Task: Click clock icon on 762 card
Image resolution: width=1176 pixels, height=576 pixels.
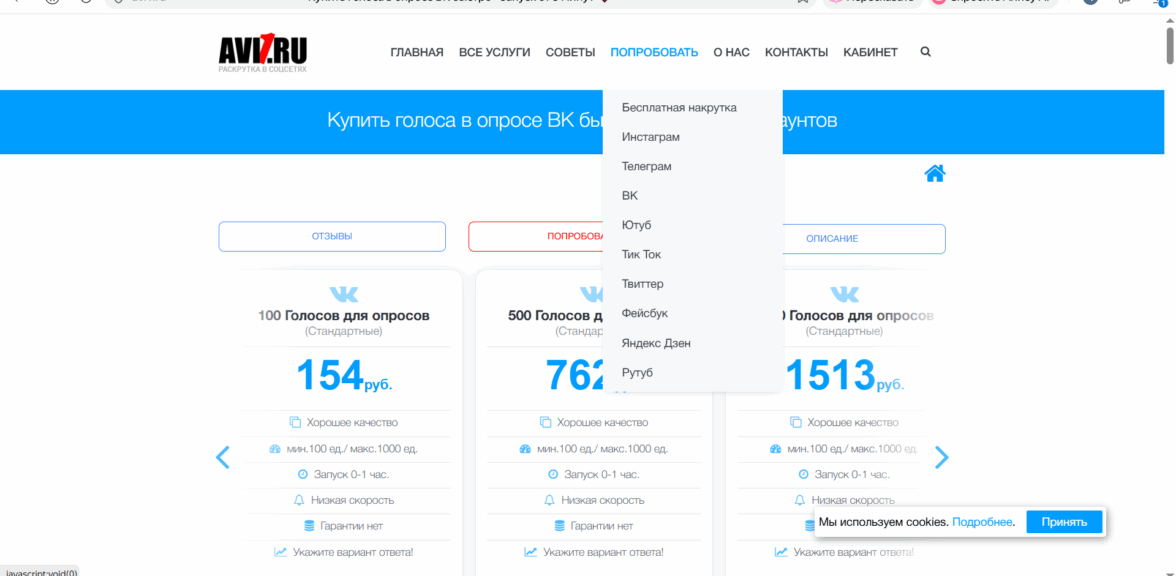Action: coord(554,475)
